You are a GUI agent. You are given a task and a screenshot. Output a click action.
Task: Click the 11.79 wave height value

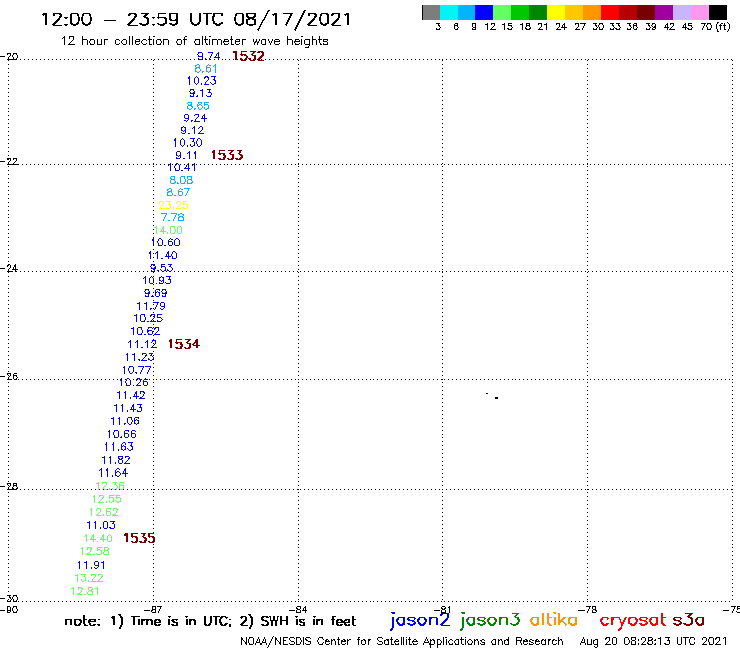[151, 306]
